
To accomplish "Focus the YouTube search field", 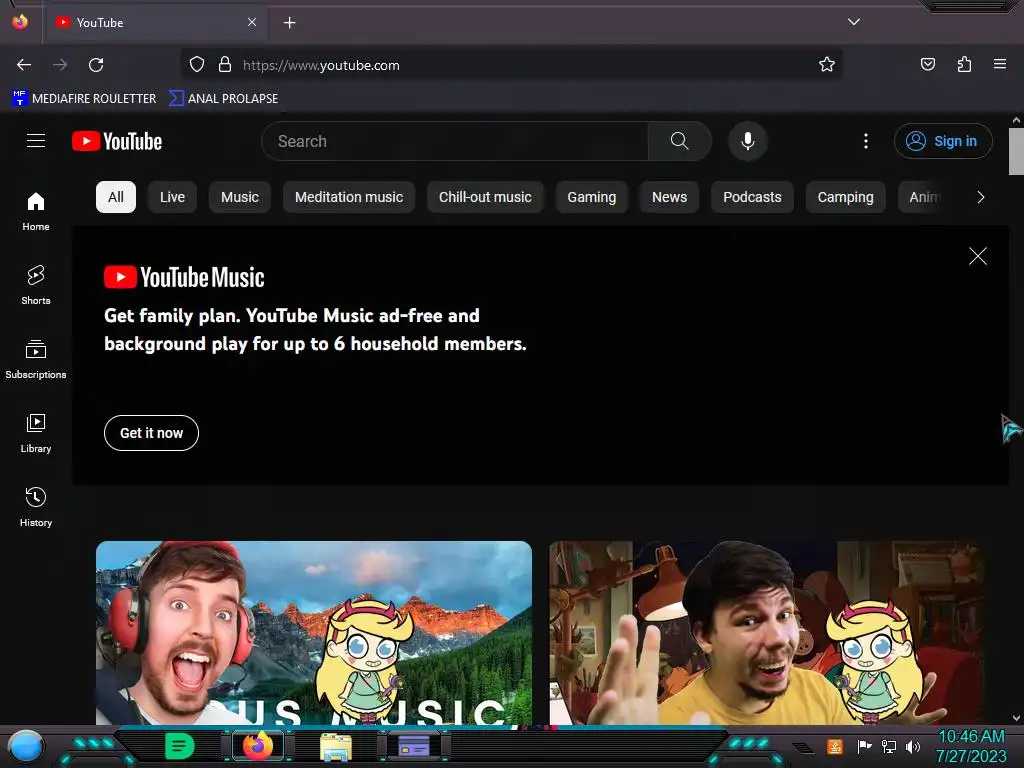I will tap(456, 141).
